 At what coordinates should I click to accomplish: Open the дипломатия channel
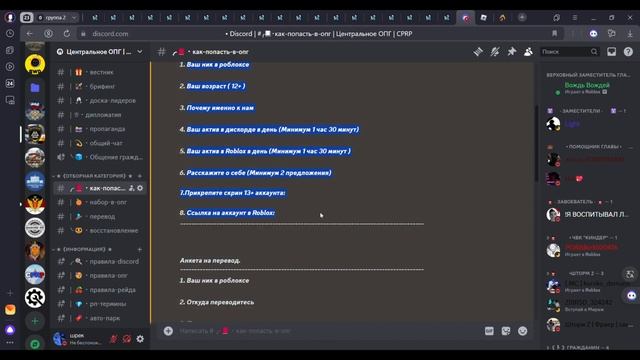pos(100,115)
